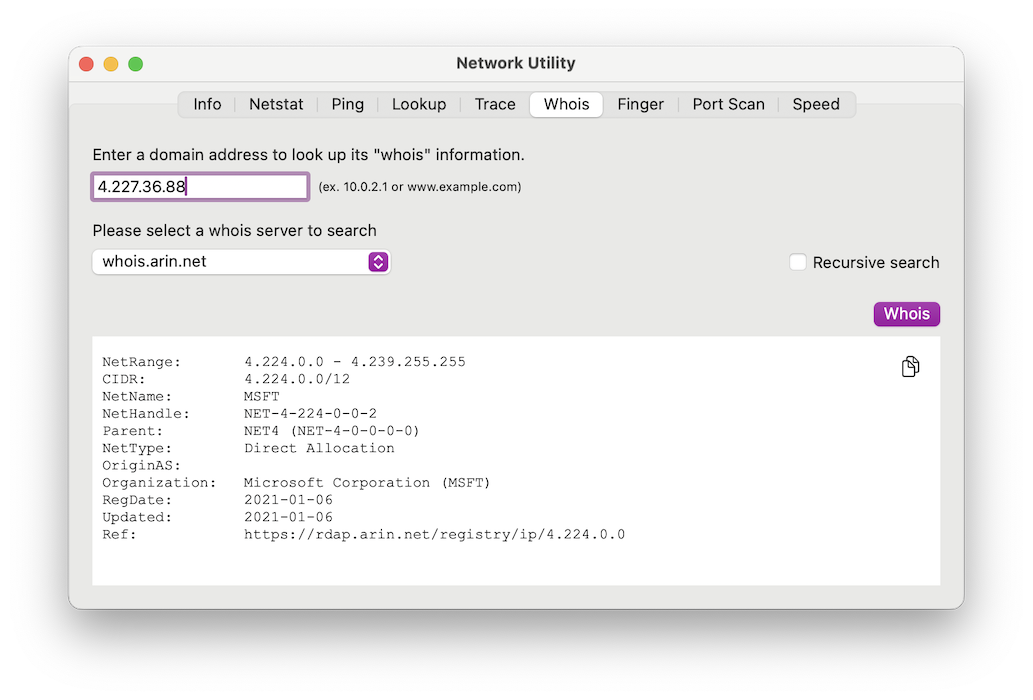Click the NetType value Direct Allocation
The width and height of the screenshot is (1033, 700).
pos(319,448)
